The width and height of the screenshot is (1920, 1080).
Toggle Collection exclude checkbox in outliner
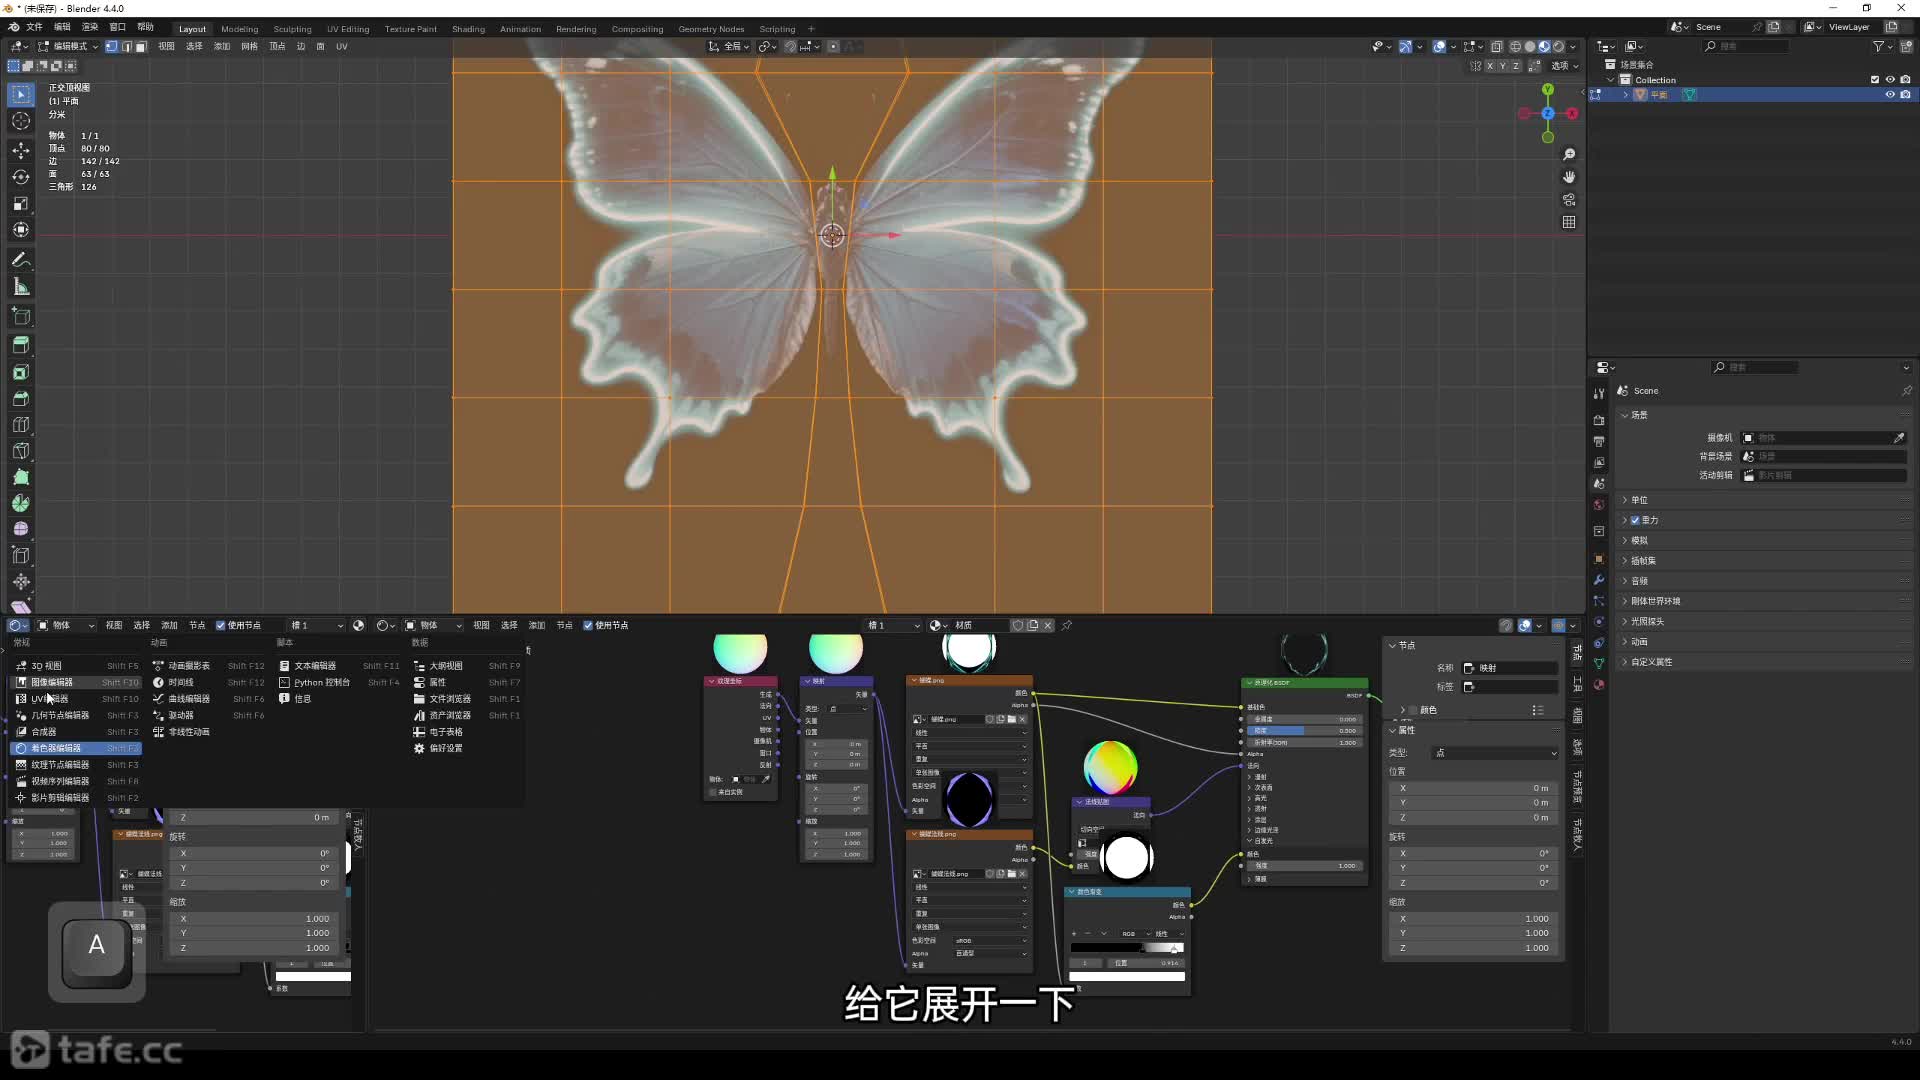tap(1875, 80)
